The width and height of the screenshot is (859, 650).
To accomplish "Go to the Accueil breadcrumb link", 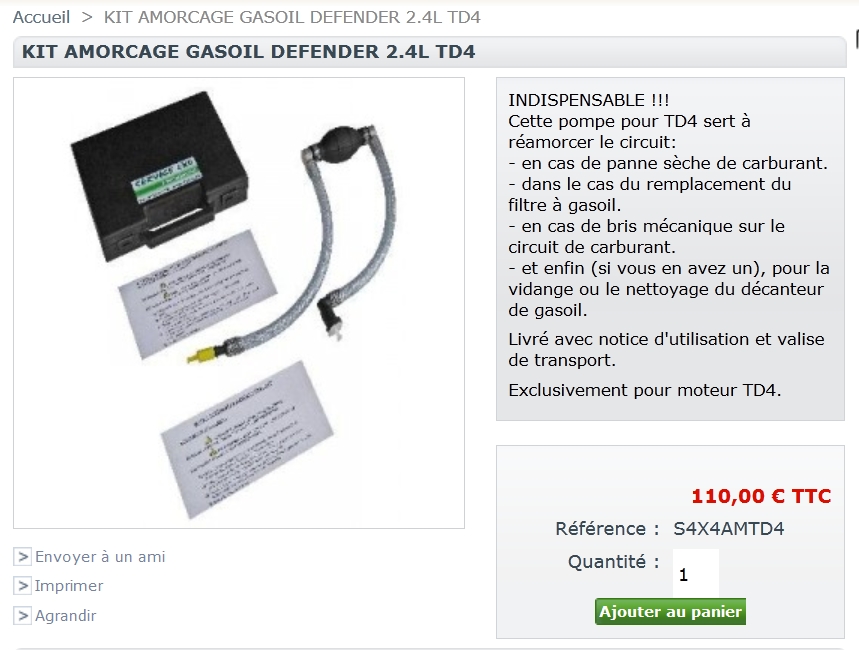I will point(42,17).
